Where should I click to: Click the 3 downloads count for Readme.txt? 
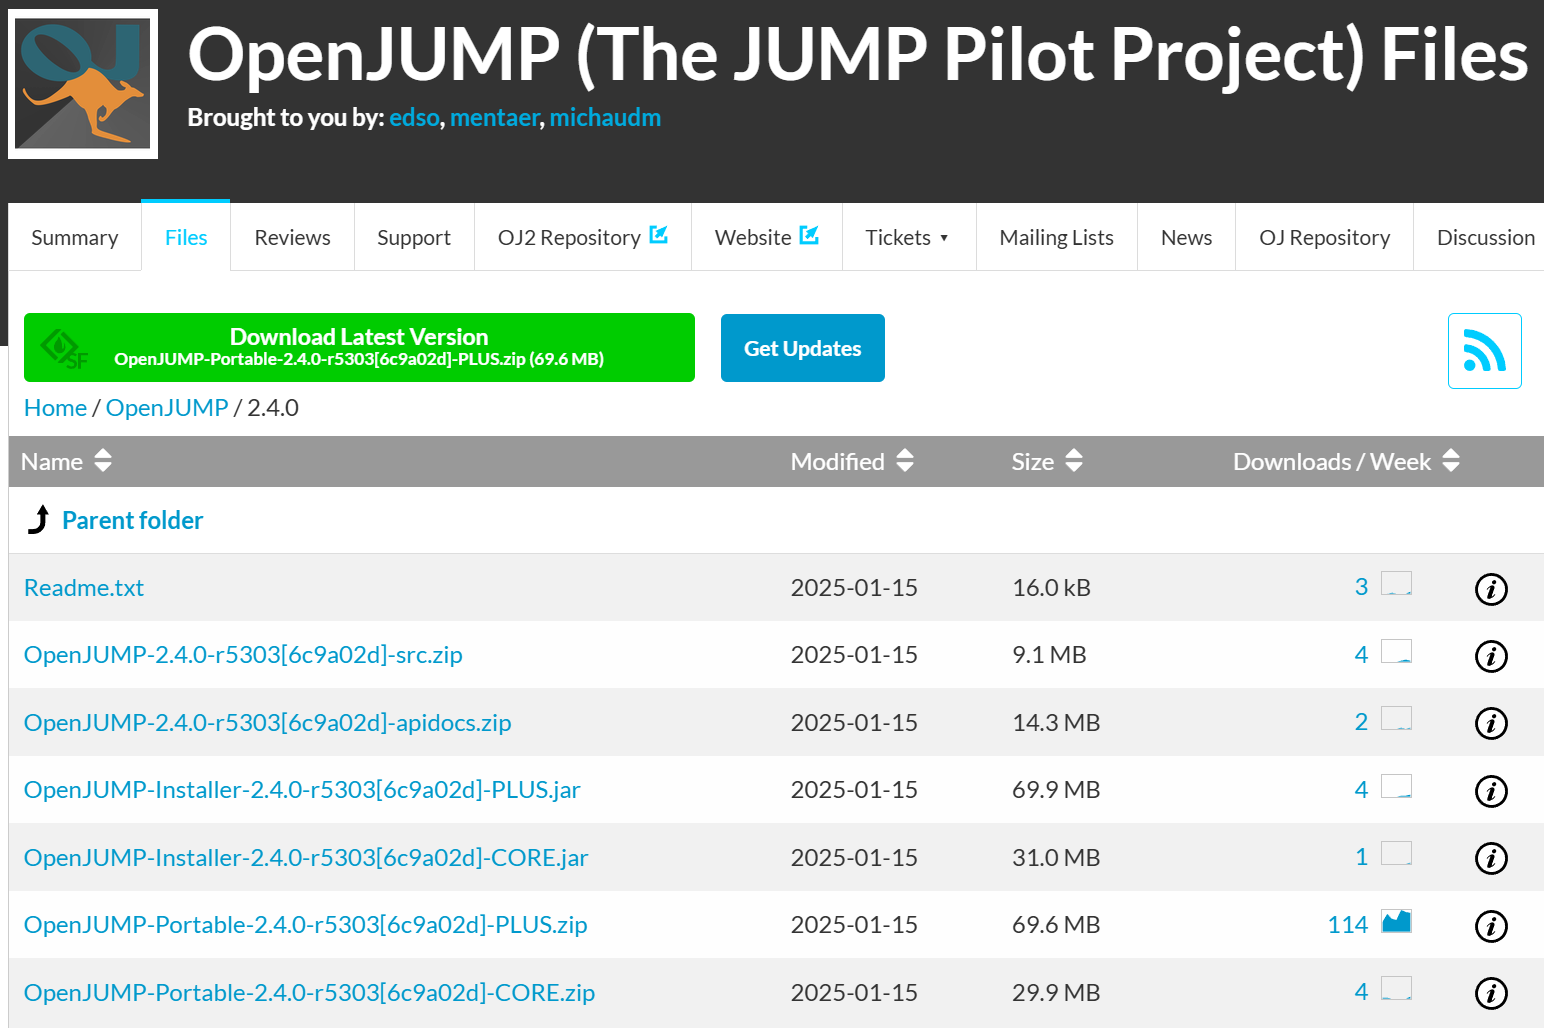(x=1361, y=587)
